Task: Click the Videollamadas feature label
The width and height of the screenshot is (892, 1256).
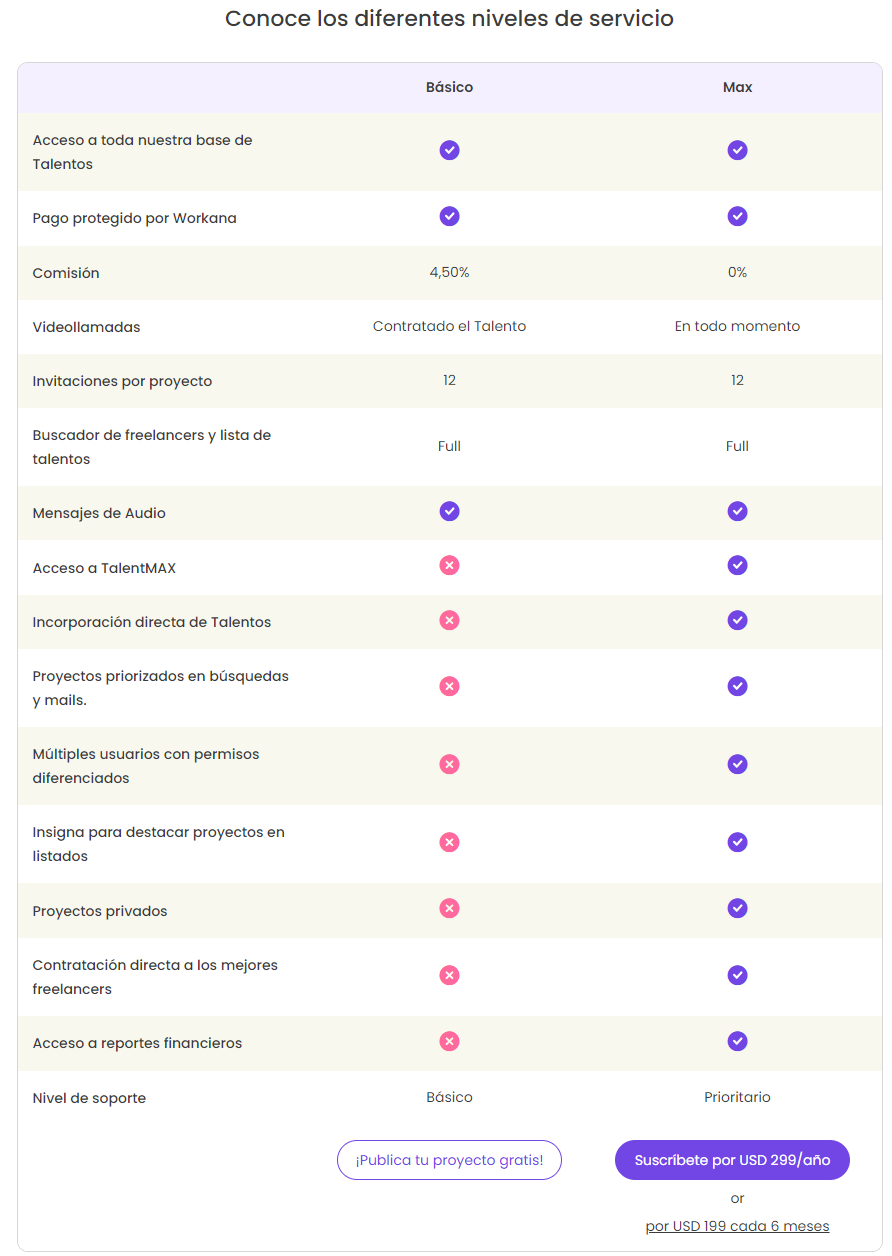Action: point(86,327)
